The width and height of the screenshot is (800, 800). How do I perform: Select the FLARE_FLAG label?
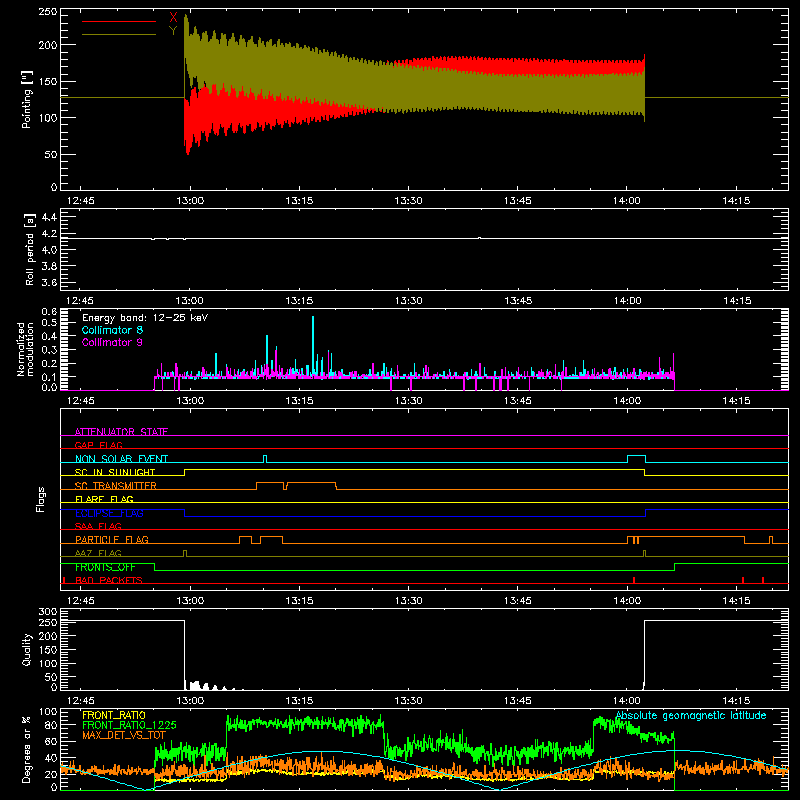104,499
